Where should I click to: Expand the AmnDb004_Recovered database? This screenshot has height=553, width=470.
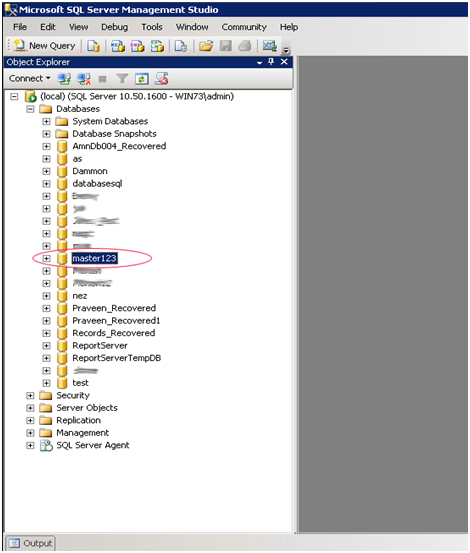click(x=46, y=146)
